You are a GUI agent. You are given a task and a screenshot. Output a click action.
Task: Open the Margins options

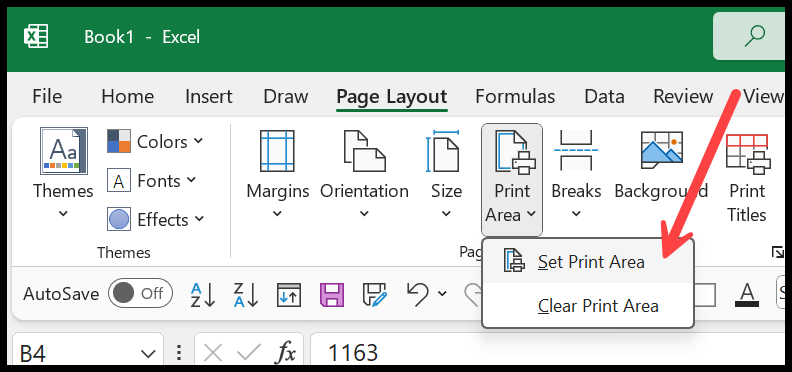pos(277,174)
